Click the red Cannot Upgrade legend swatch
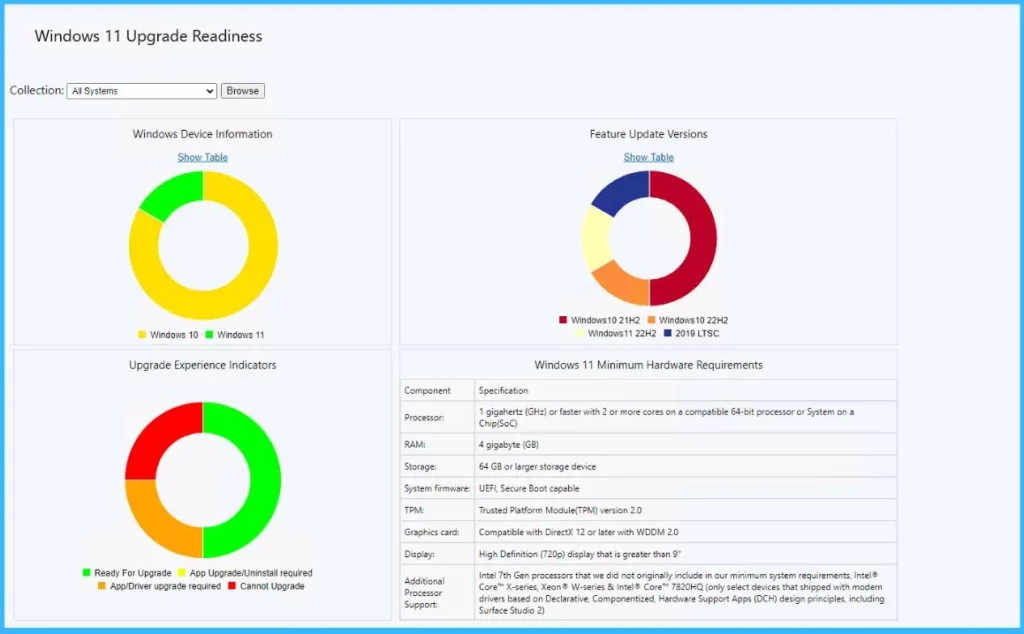This screenshot has width=1024, height=634. click(232, 586)
